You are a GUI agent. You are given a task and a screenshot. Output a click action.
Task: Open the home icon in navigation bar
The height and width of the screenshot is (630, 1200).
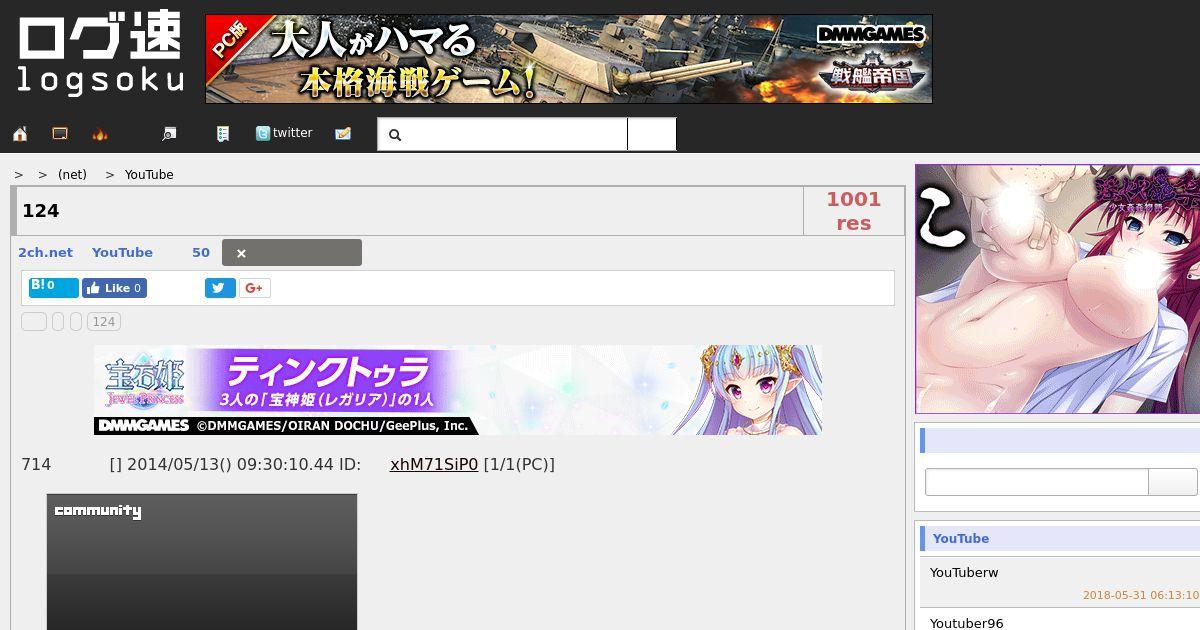(x=20, y=133)
